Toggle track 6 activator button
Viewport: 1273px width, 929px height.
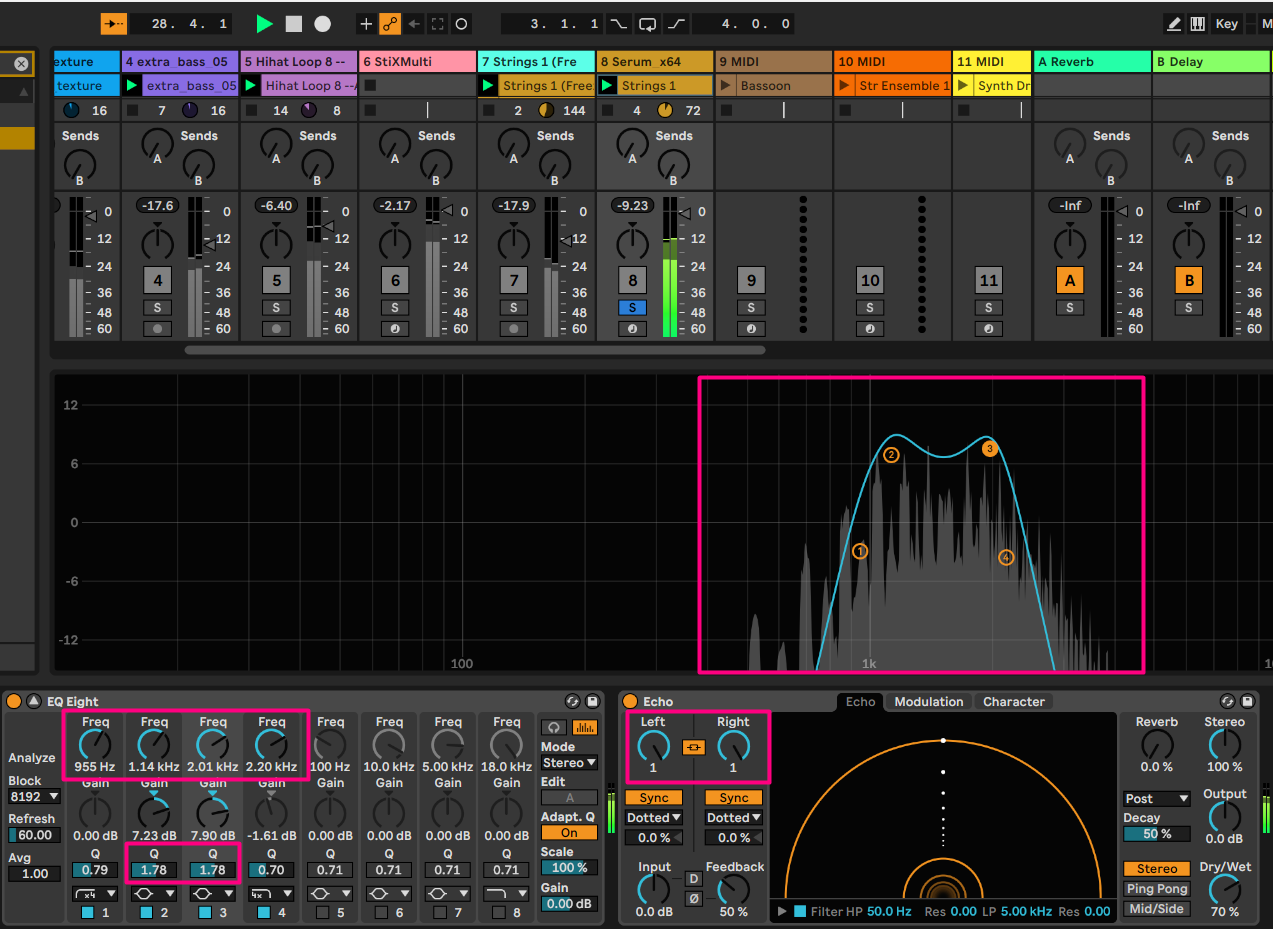point(395,281)
